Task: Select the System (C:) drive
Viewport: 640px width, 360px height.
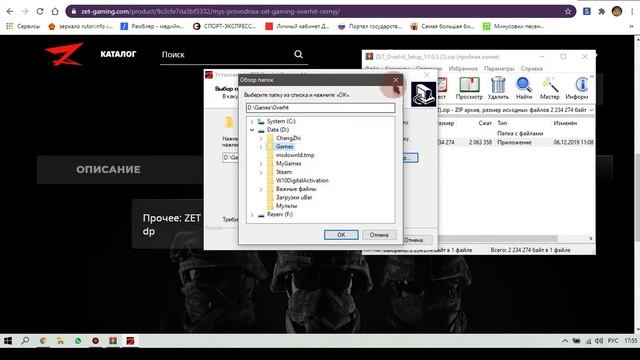Action: coord(281,121)
